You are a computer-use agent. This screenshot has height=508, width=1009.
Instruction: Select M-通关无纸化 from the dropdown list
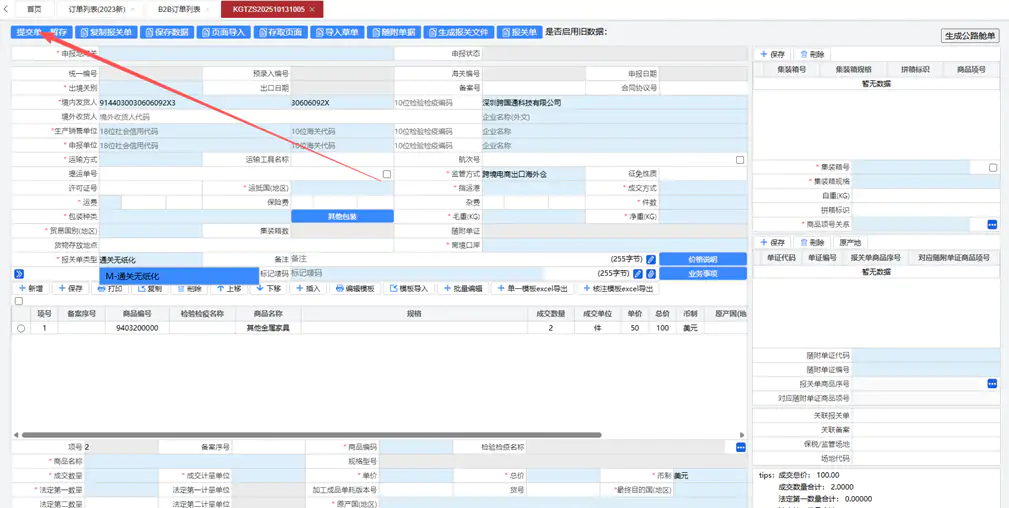tap(179, 276)
